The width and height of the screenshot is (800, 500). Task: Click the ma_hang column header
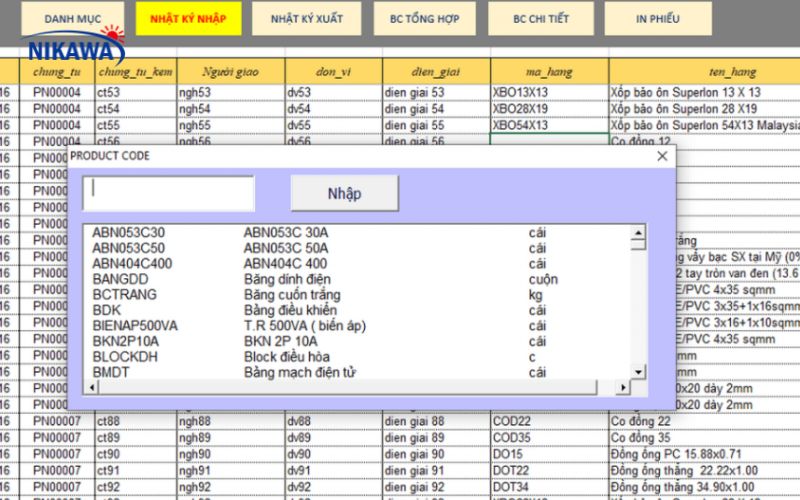548,72
